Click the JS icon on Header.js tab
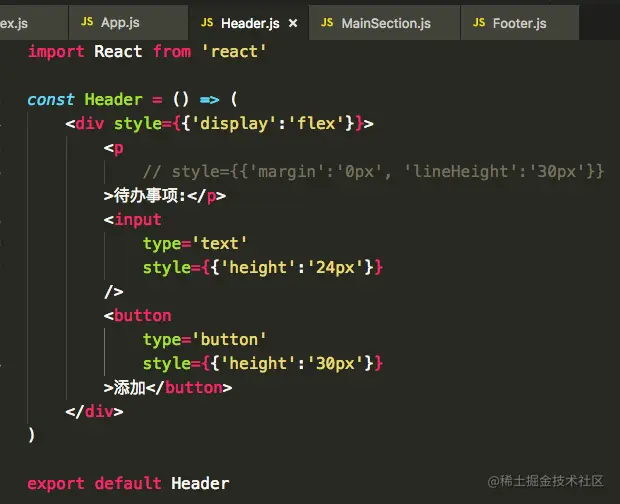The width and height of the screenshot is (620, 504). tap(207, 23)
